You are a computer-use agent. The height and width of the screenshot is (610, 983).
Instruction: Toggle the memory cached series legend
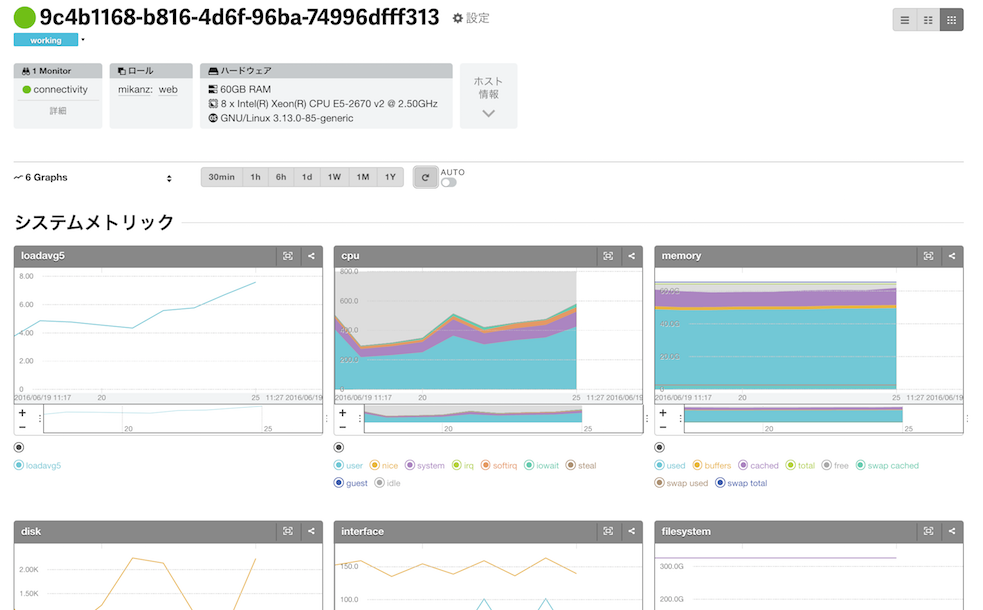pyautogui.click(x=758, y=465)
